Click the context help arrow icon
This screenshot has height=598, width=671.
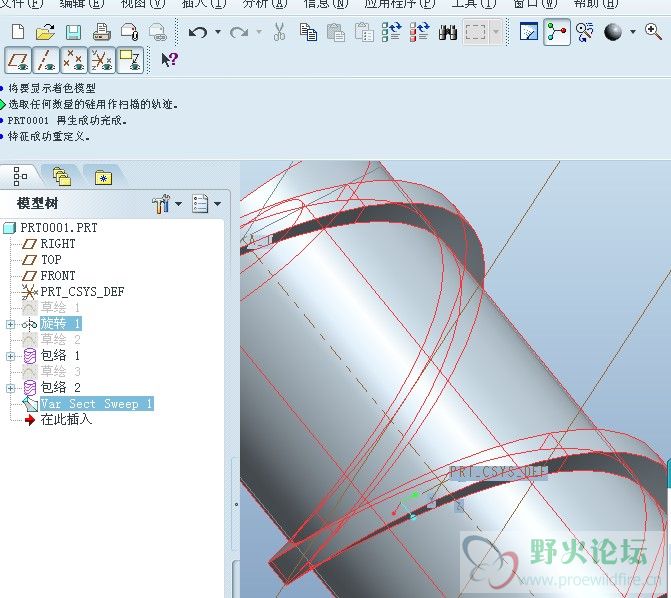click(170, 60)
